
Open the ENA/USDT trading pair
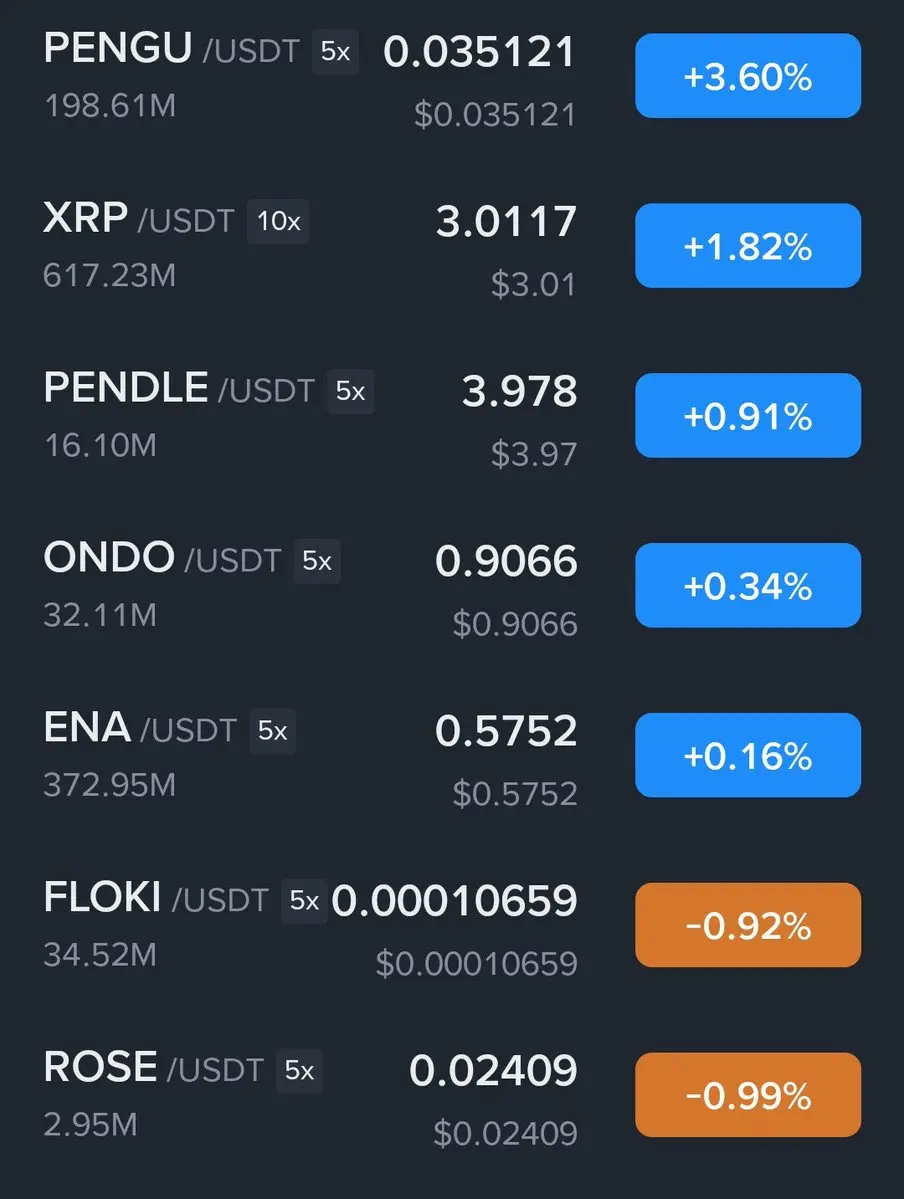pyautogui.click(x=140, y=728)
